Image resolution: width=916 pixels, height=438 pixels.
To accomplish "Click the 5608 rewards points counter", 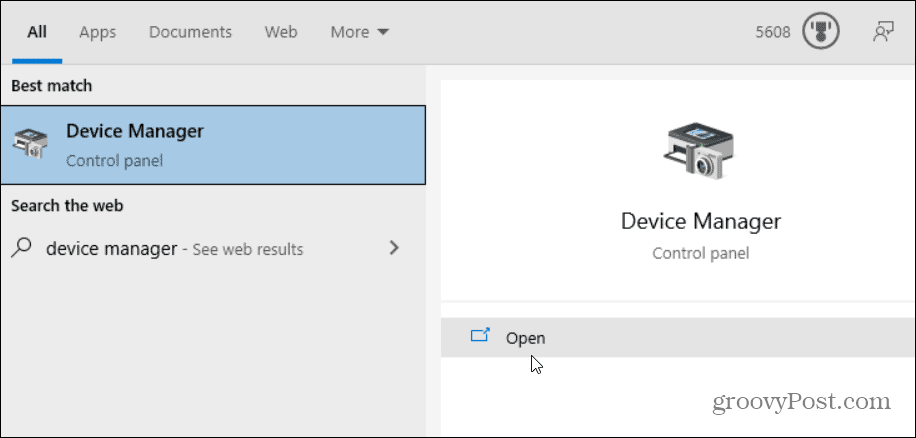I will coord(773,32).
